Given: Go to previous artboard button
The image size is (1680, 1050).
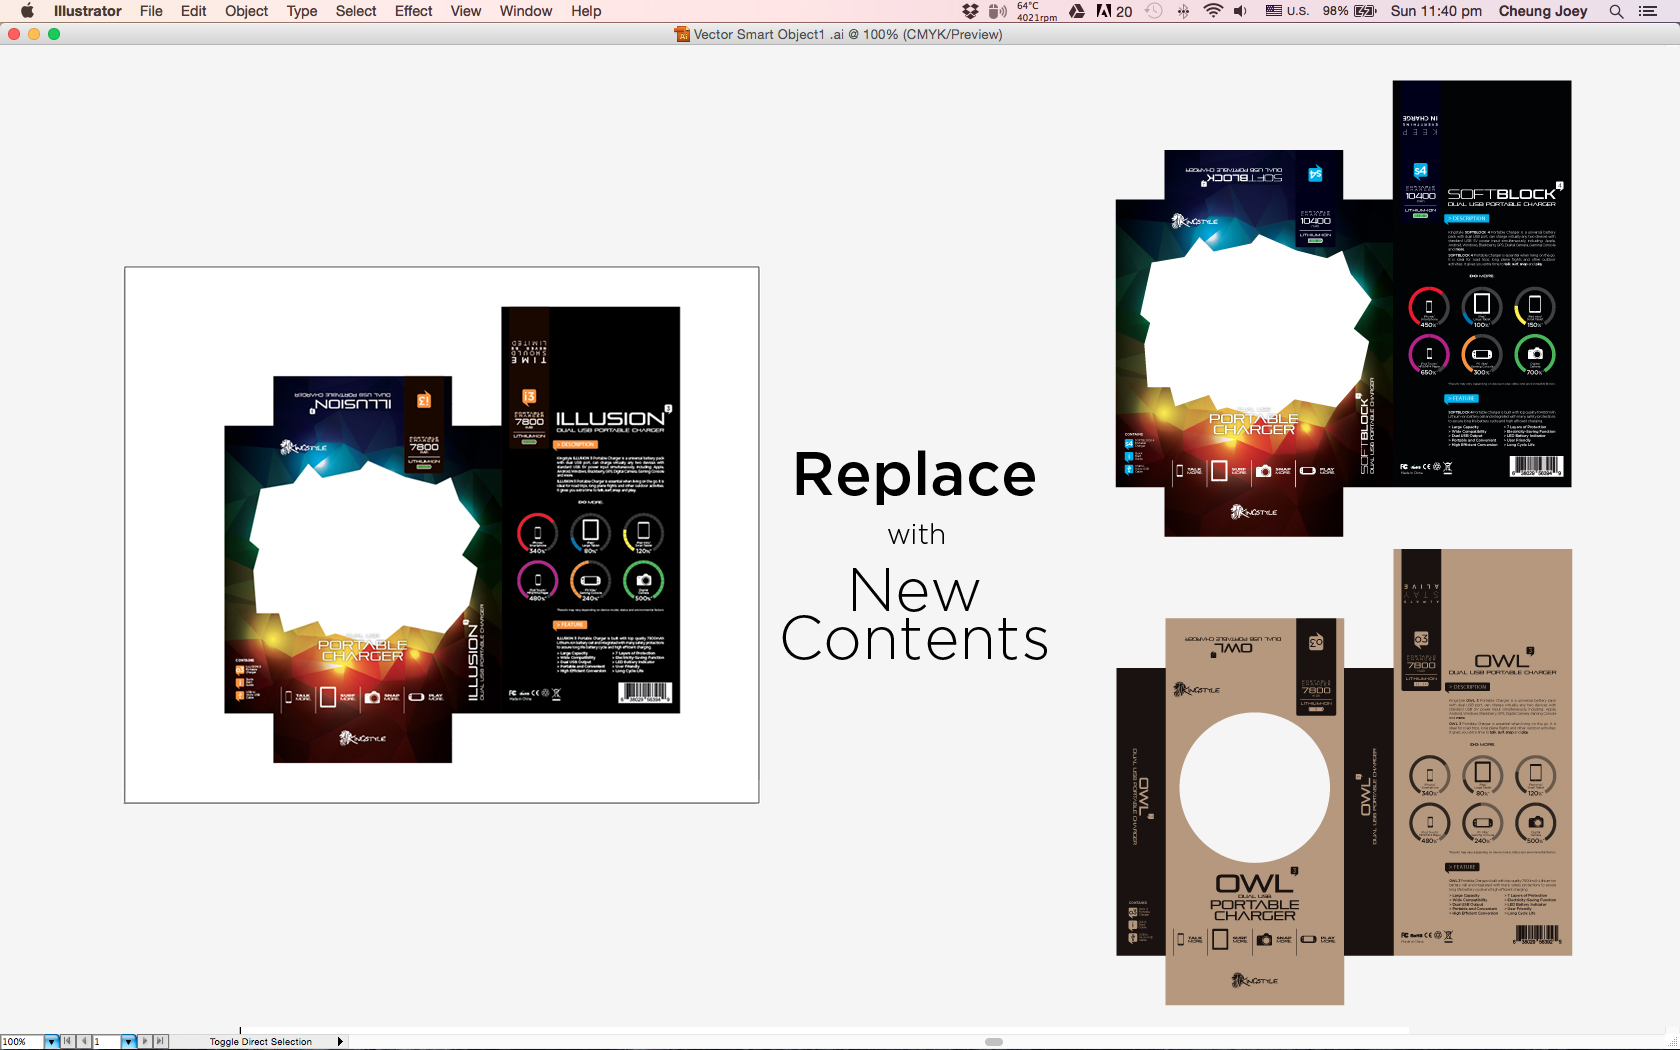Looking at the screenshot, I should point(84,1041).
